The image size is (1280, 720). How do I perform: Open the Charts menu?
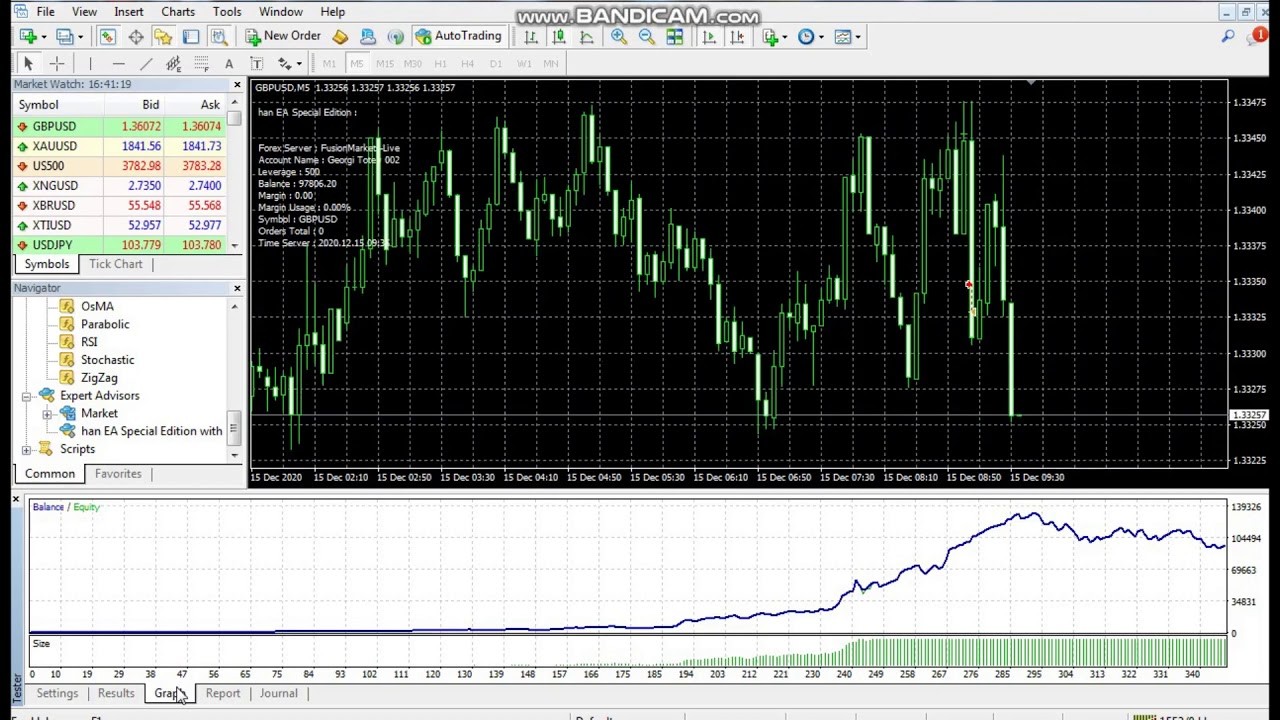coord(178,12)
